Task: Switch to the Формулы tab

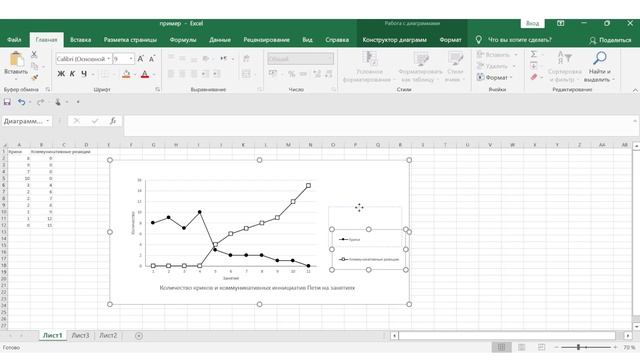Action: click(183, 40)
